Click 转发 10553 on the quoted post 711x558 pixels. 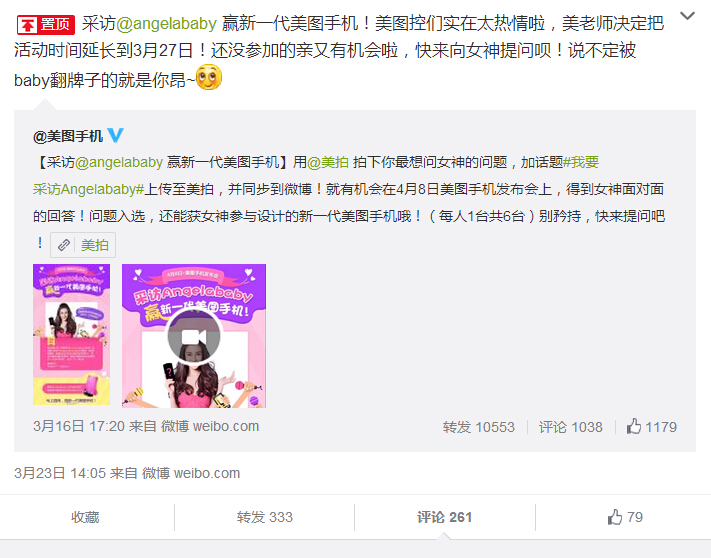[x=478, y=427]
